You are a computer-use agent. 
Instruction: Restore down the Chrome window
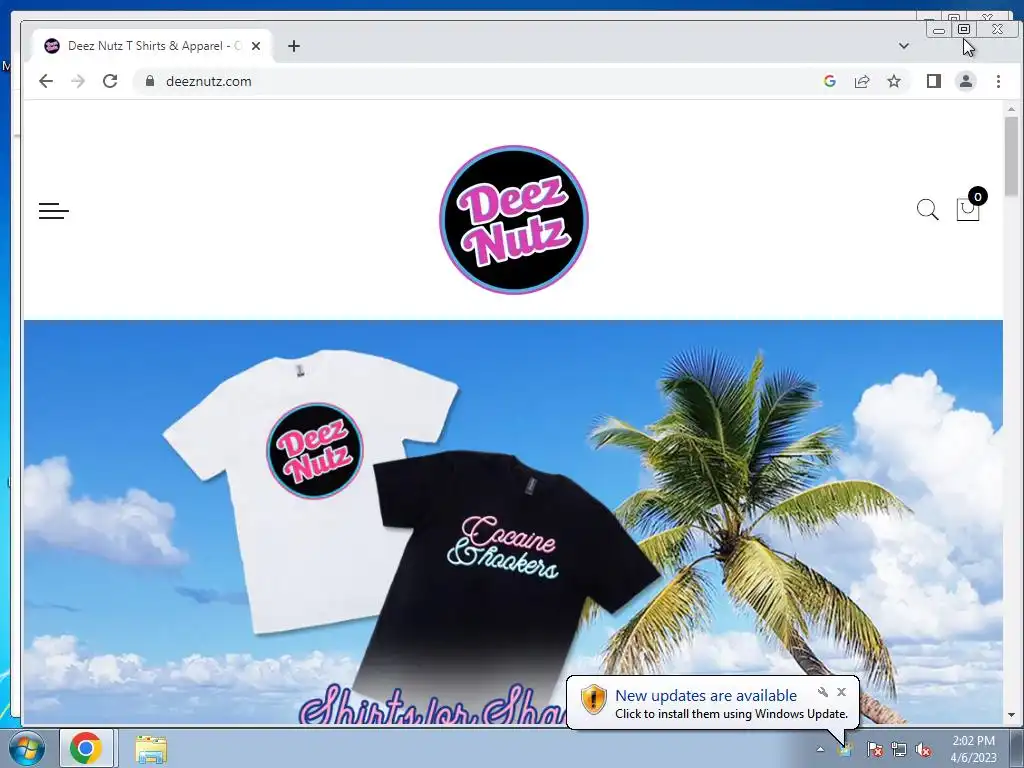coord(964,29)
